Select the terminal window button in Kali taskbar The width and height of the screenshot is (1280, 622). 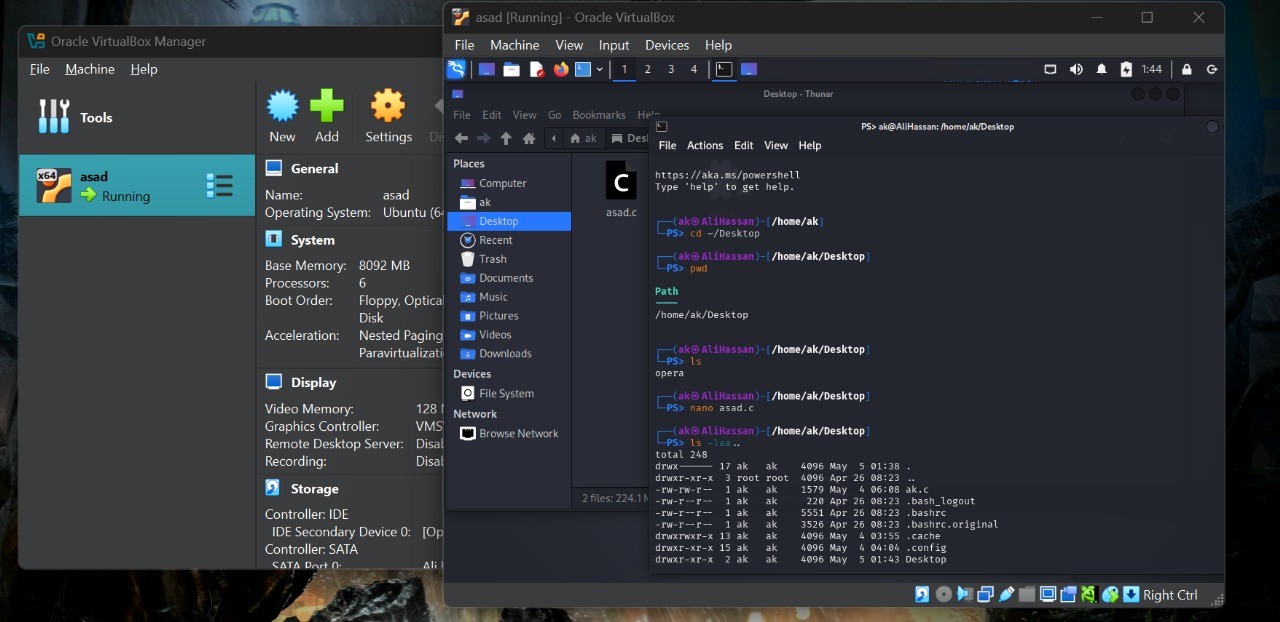coord(724,69)
